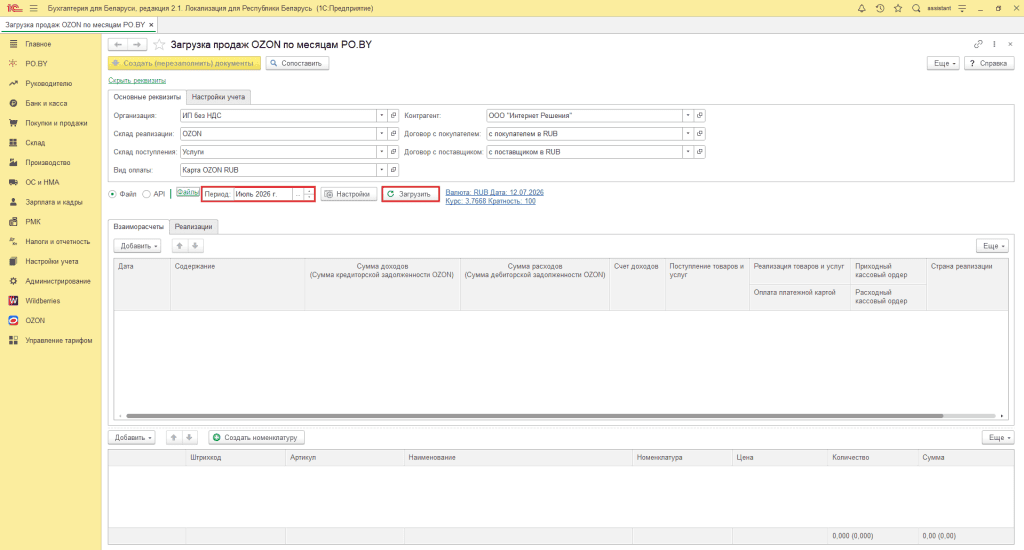
Task: Copy link to this form icon
Action: tap(978, 44)
